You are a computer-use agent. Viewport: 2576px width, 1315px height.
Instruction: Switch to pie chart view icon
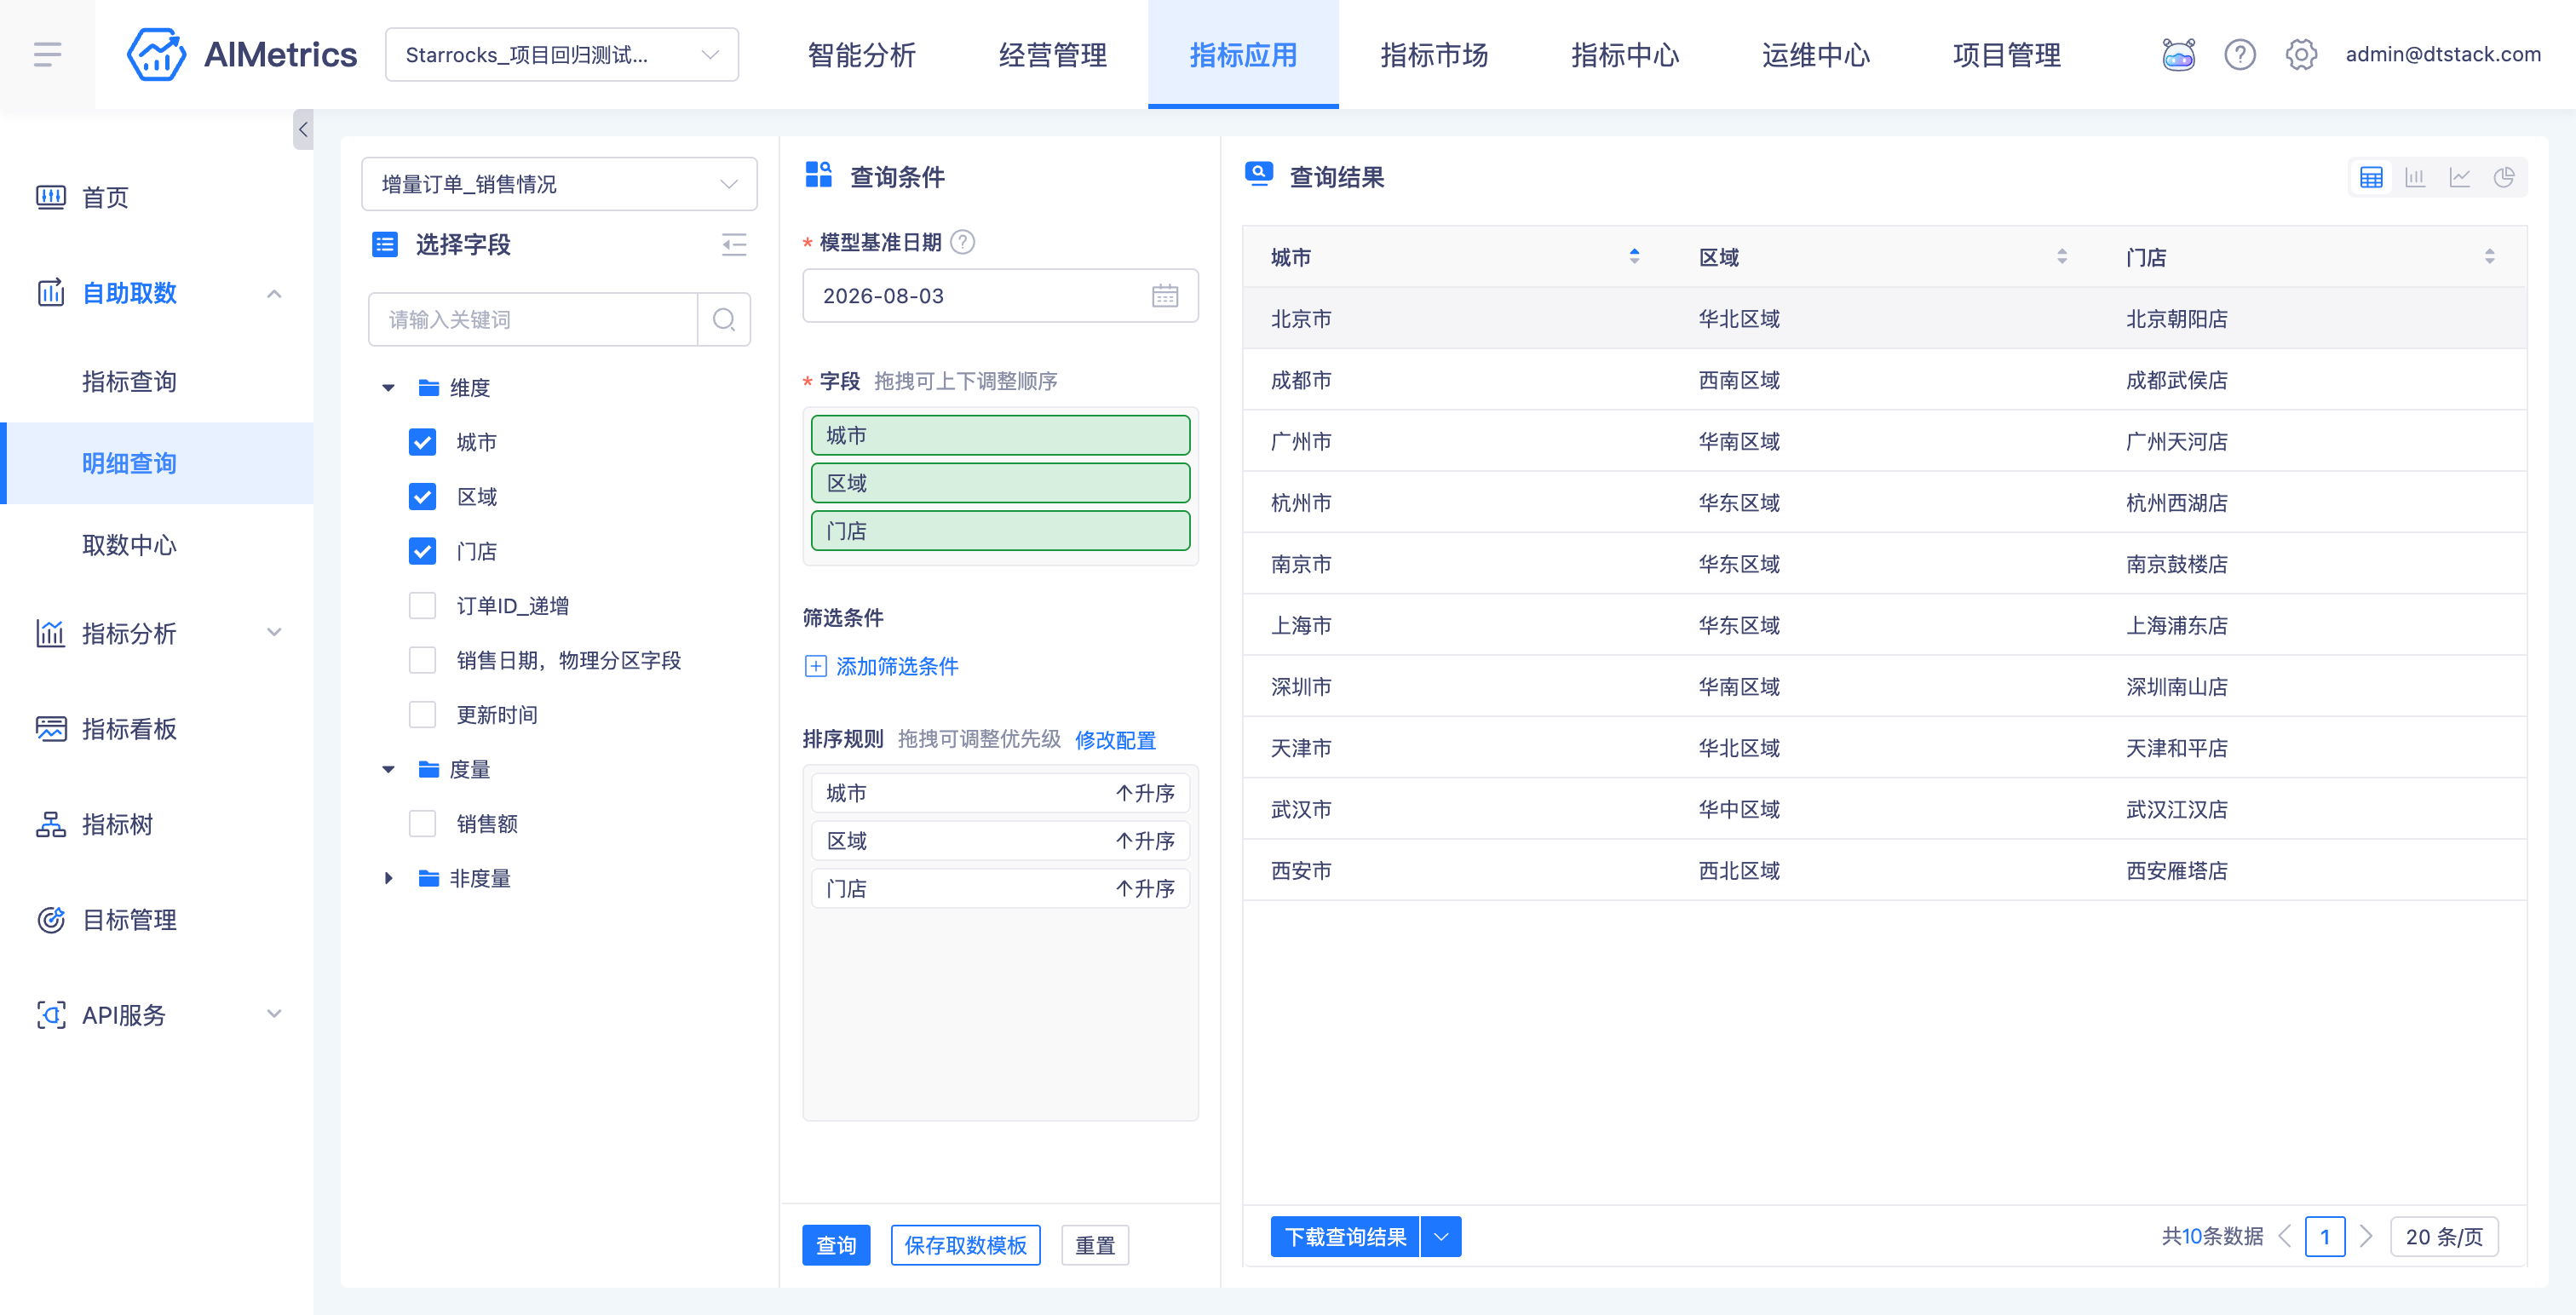coord(2504,178)
